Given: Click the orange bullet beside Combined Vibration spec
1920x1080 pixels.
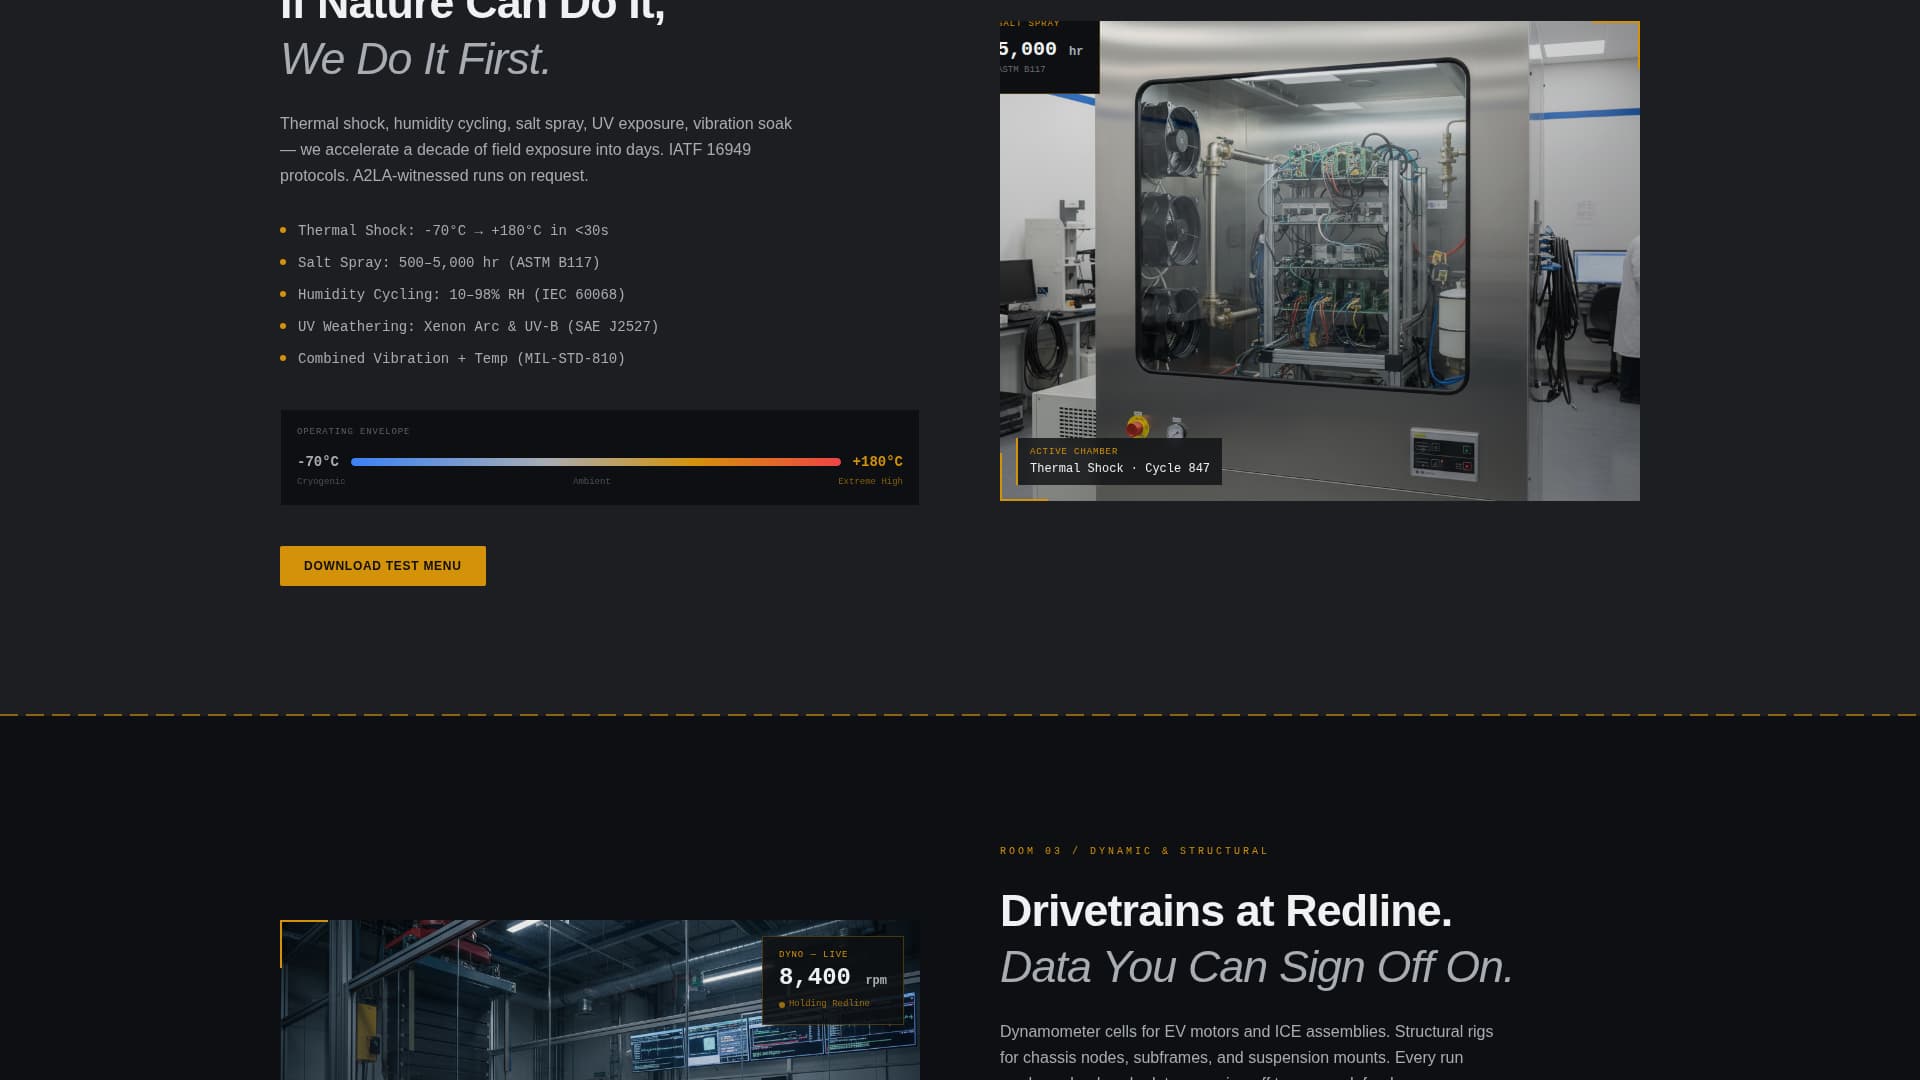Looking at the screenshot, I should [284, 358].
